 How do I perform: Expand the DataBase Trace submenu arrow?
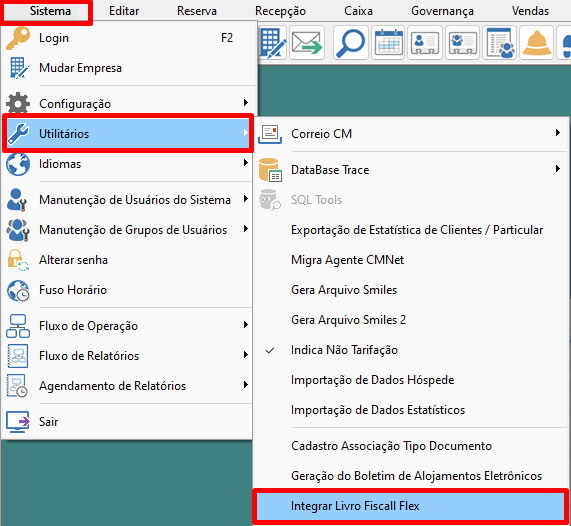click(x=558, y=168)
